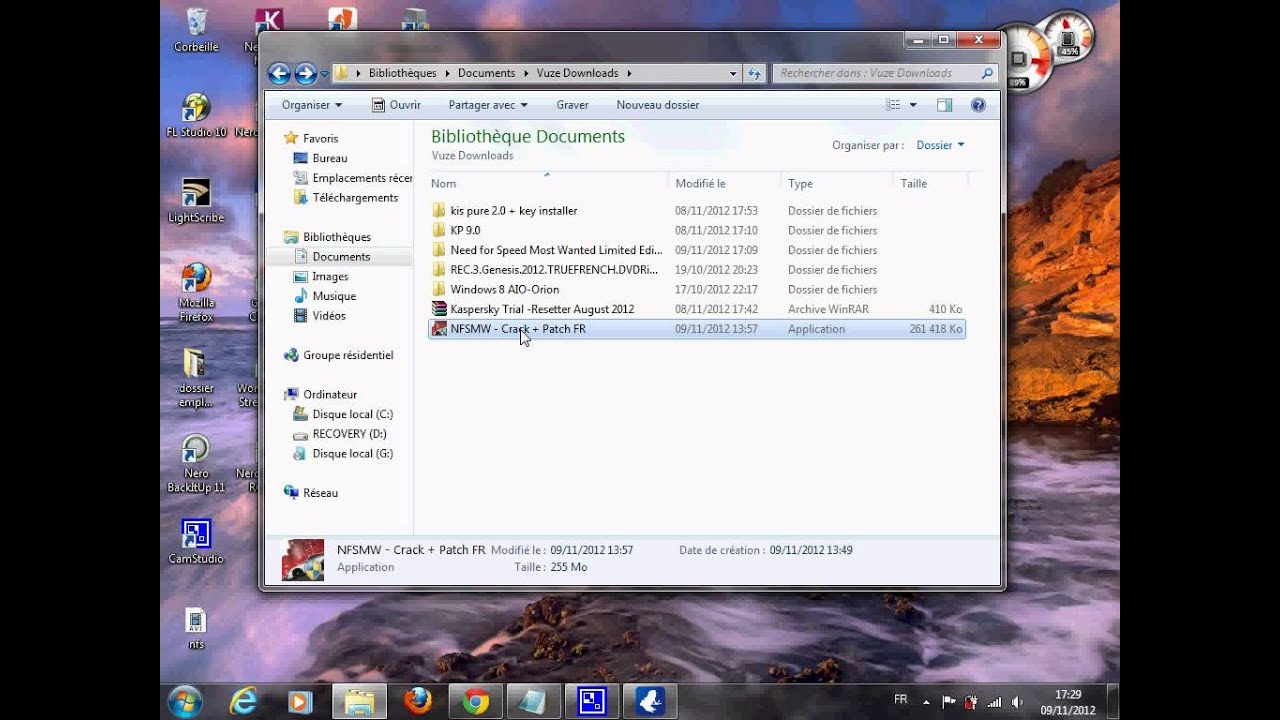Select Favoris in the navigation pane

tap(320, 139)
